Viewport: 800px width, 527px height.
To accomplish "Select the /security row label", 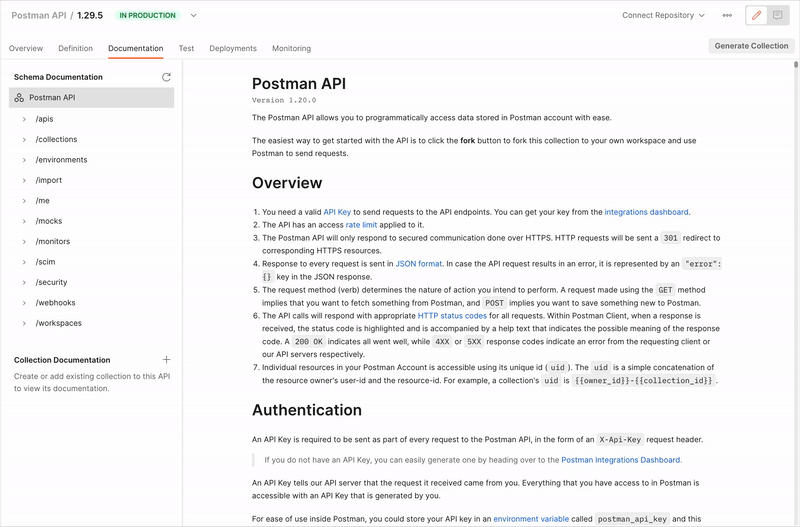I will pos(52,282).
